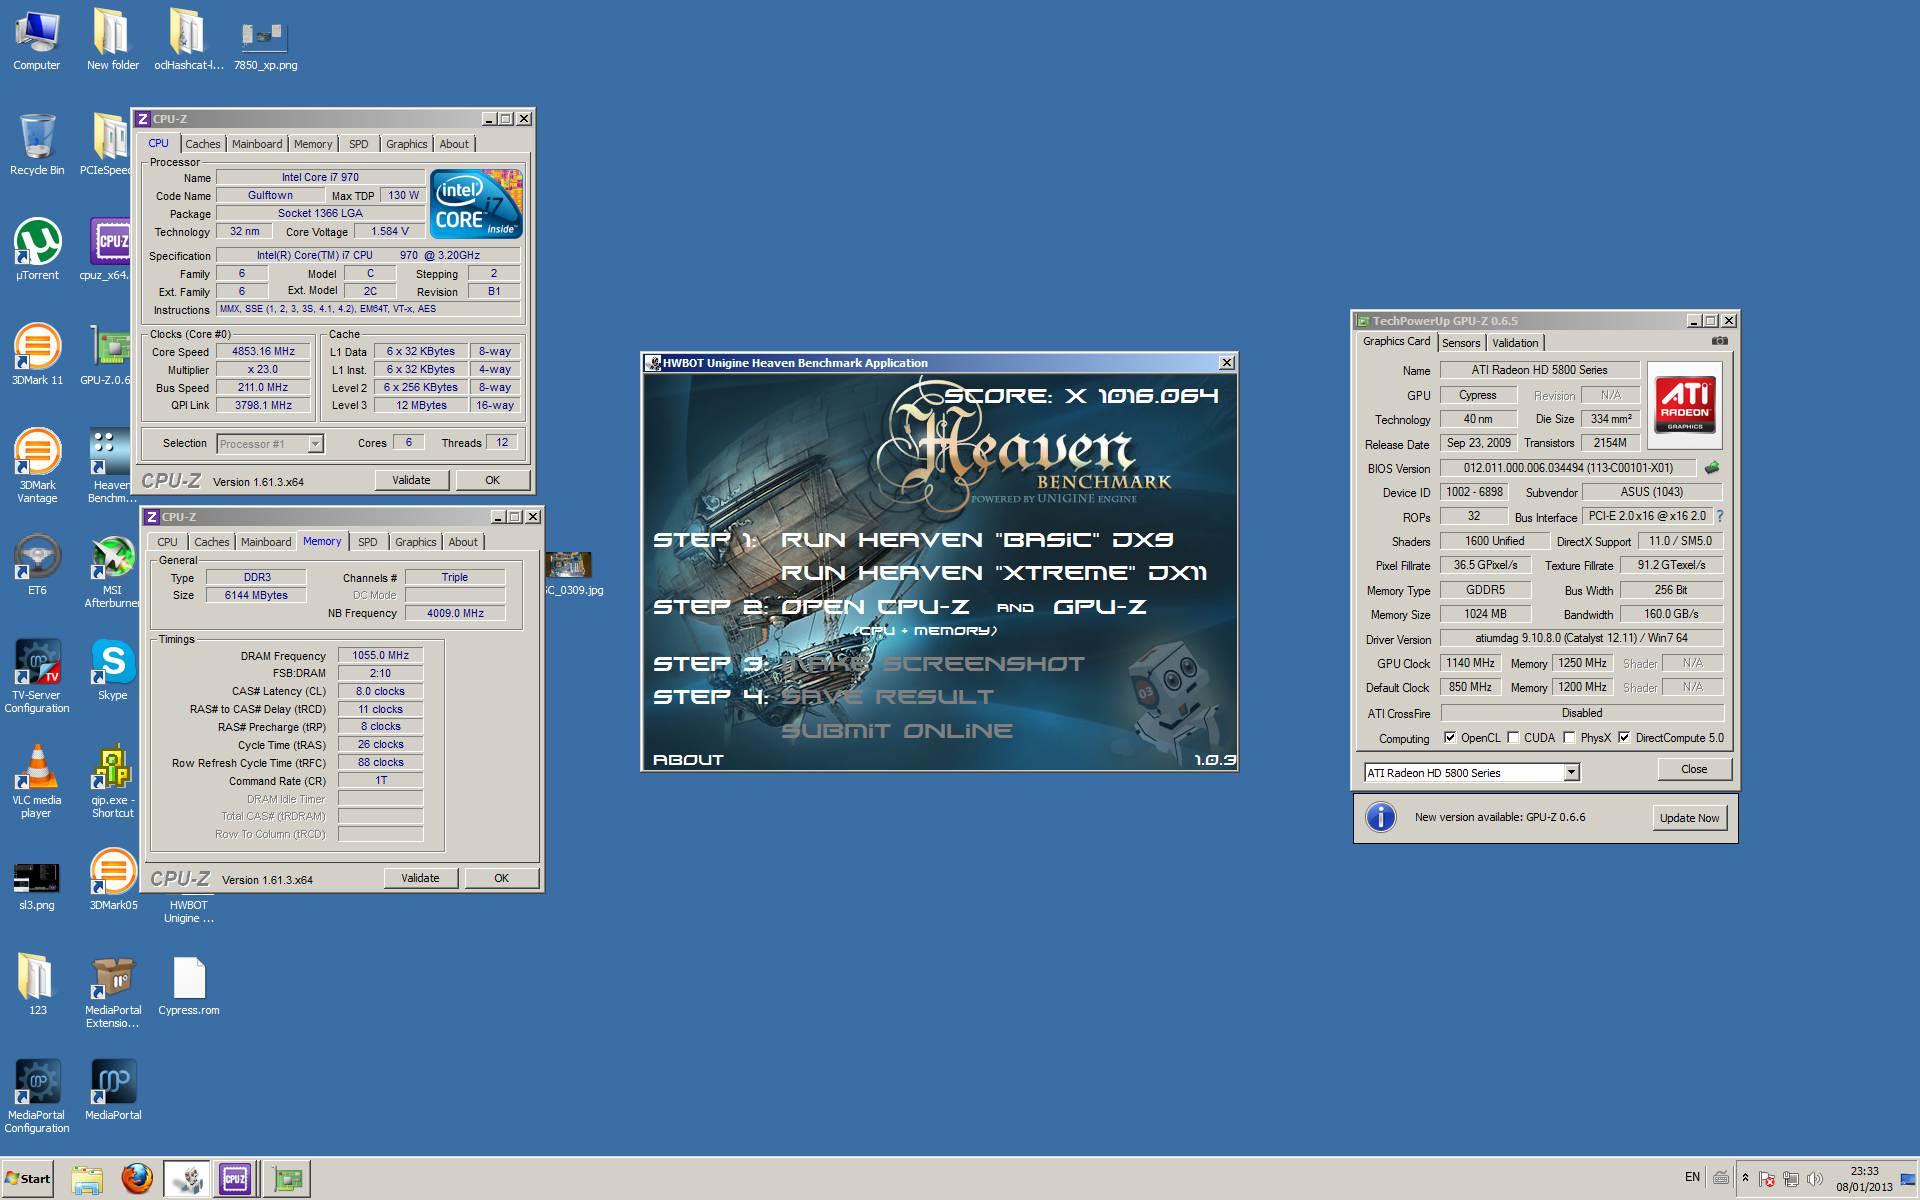Launch MSI Afterburner from the desktop

pos(112,572)
